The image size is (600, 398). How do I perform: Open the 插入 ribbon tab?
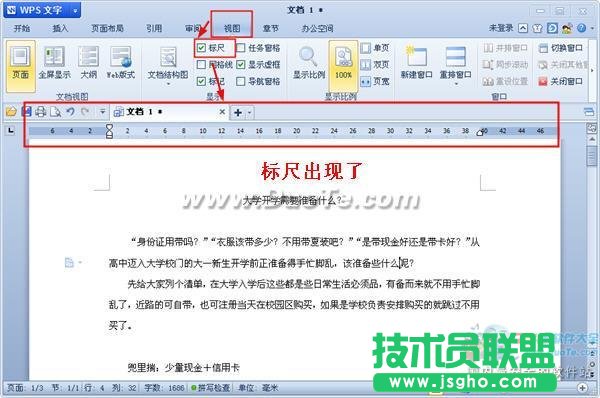tap(60, 28)
